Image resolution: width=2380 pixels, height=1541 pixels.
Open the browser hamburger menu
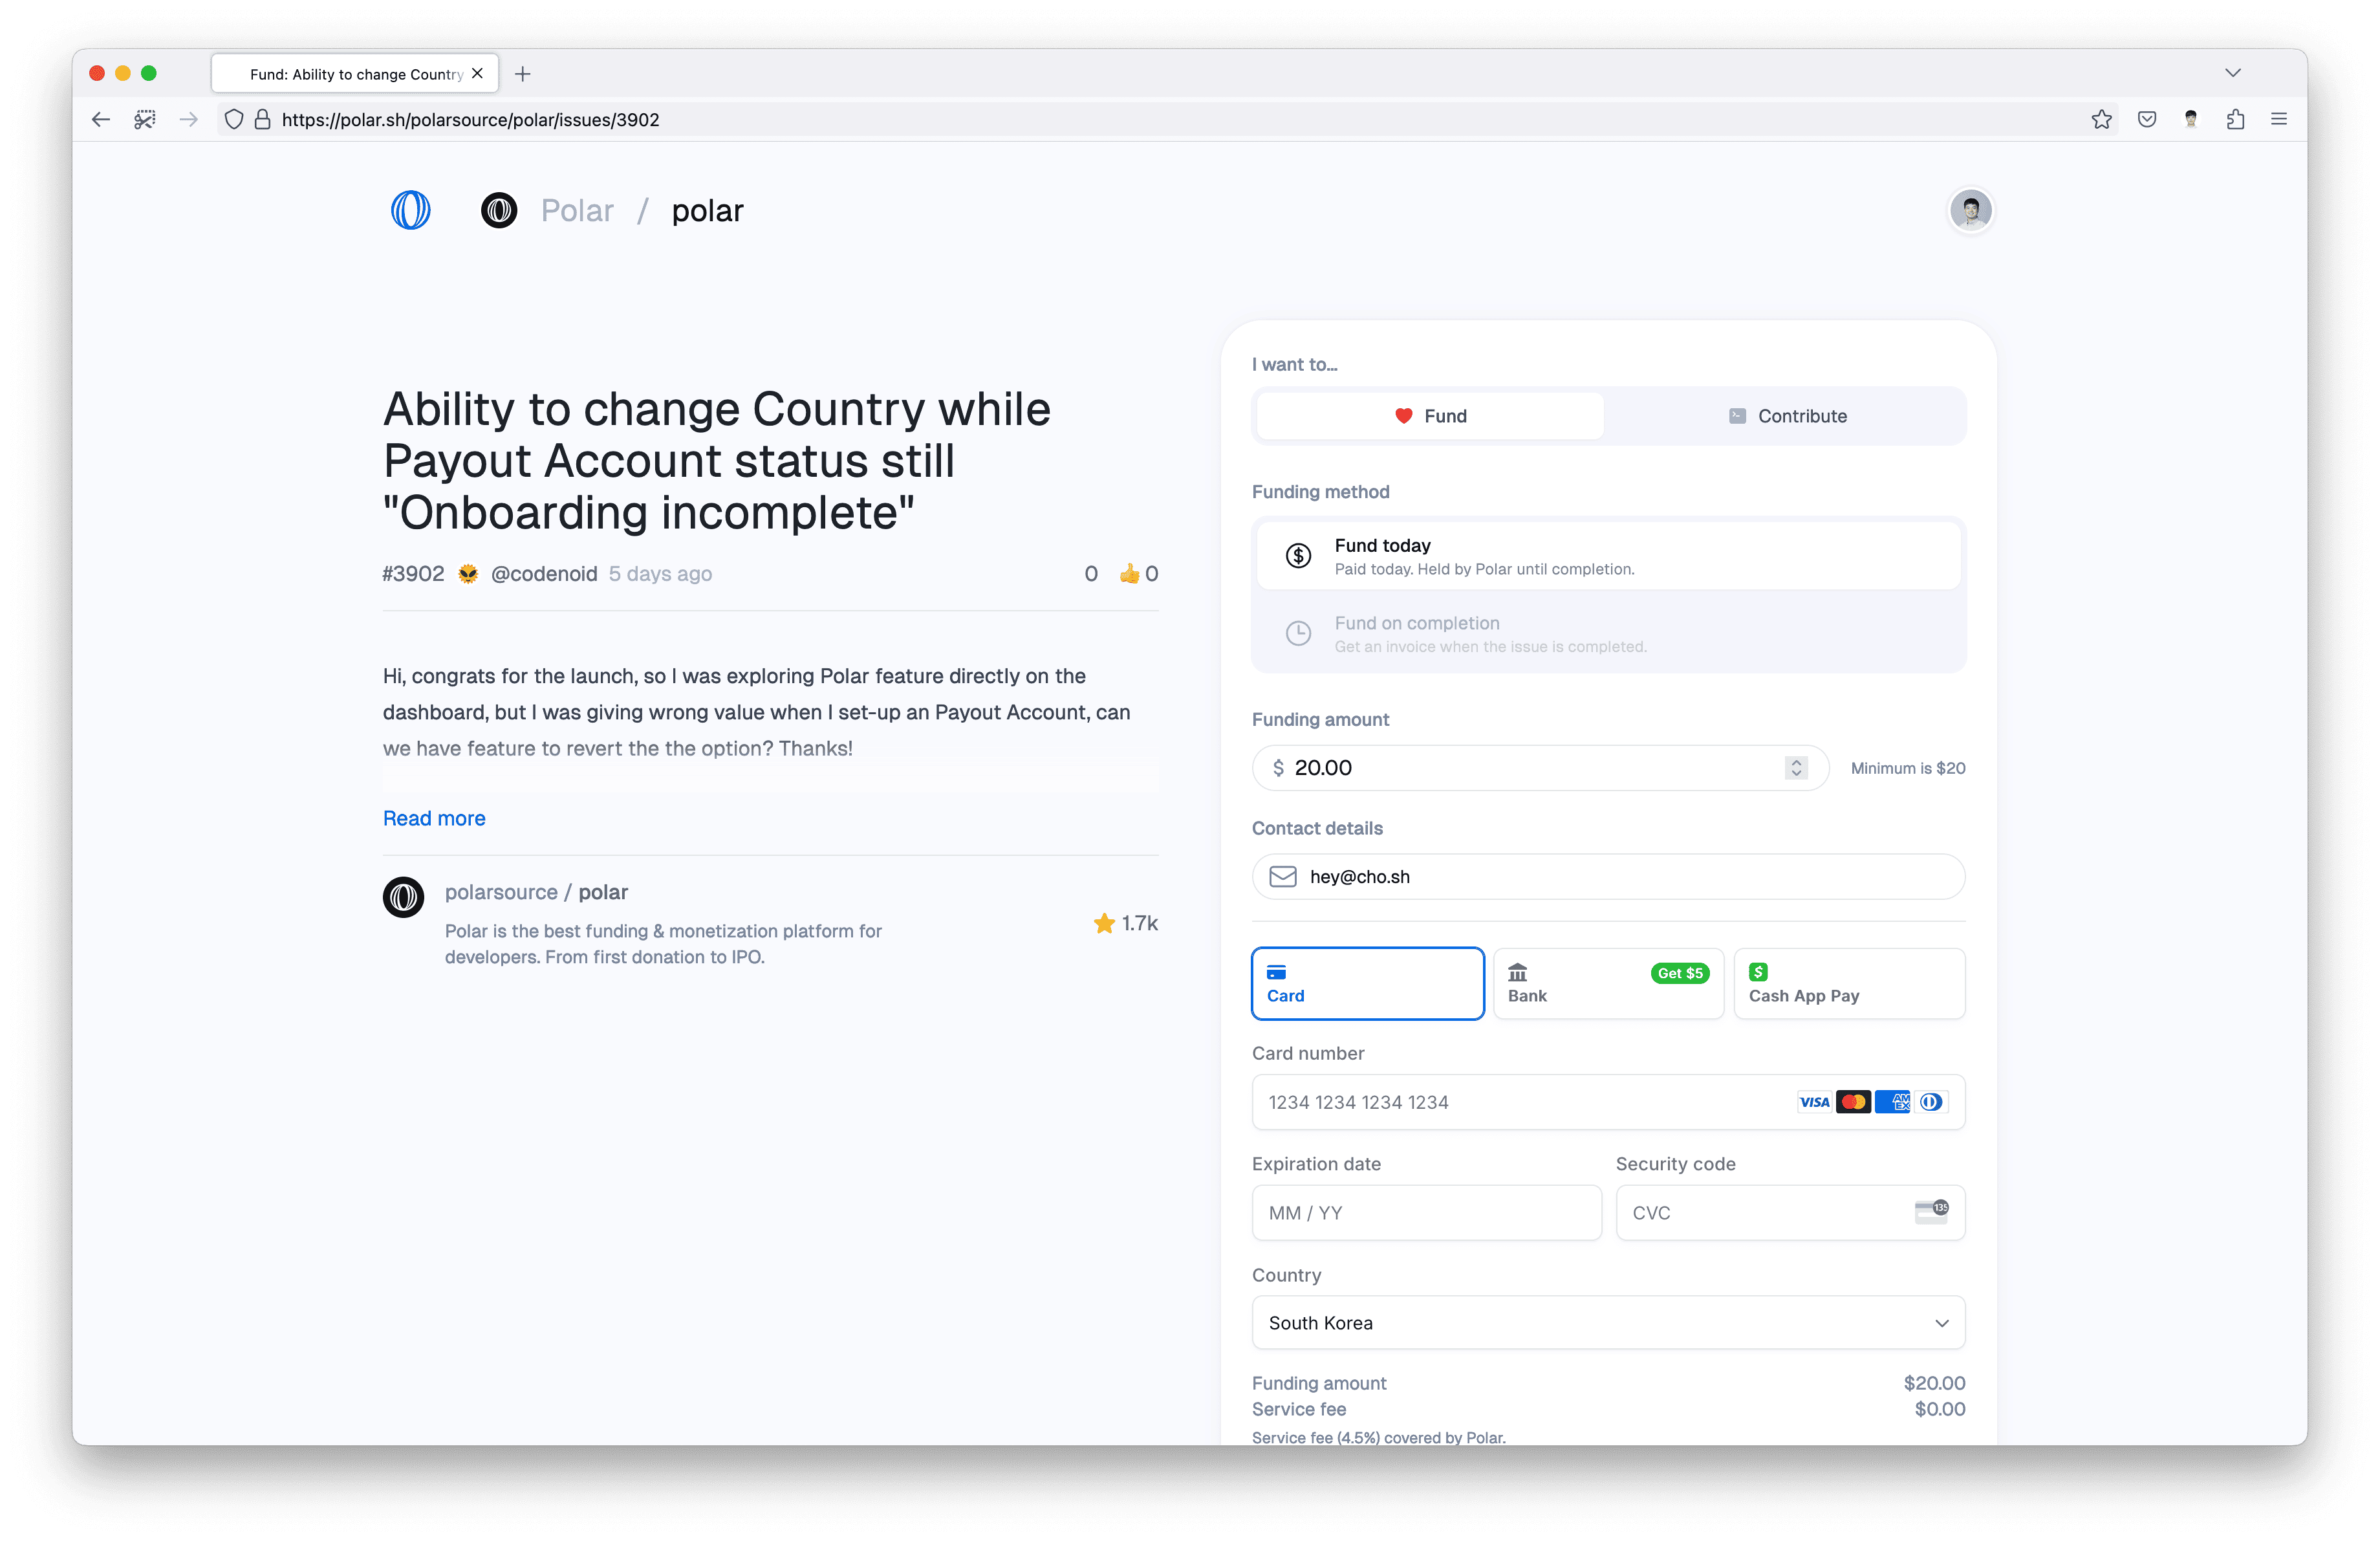[2279, 120]
